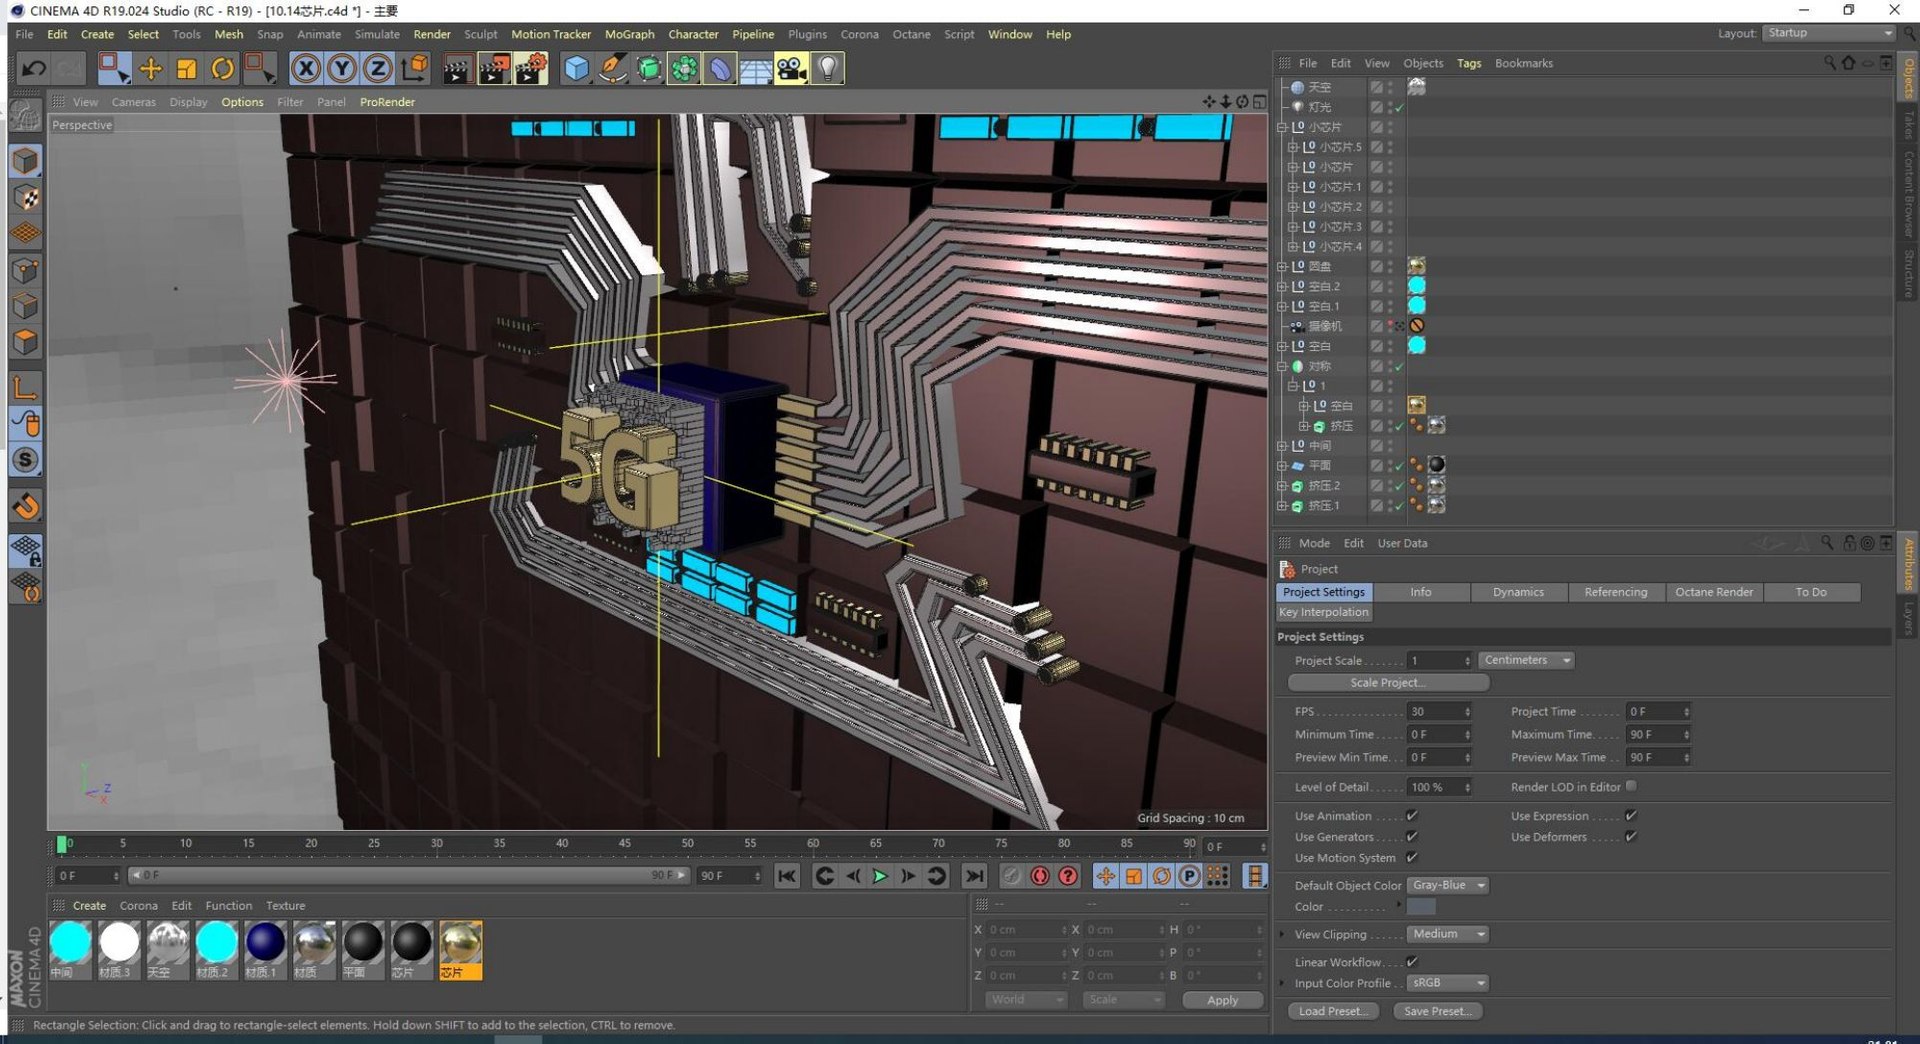
Task: Select the Rotate tool
Action: tap(222, 68)
